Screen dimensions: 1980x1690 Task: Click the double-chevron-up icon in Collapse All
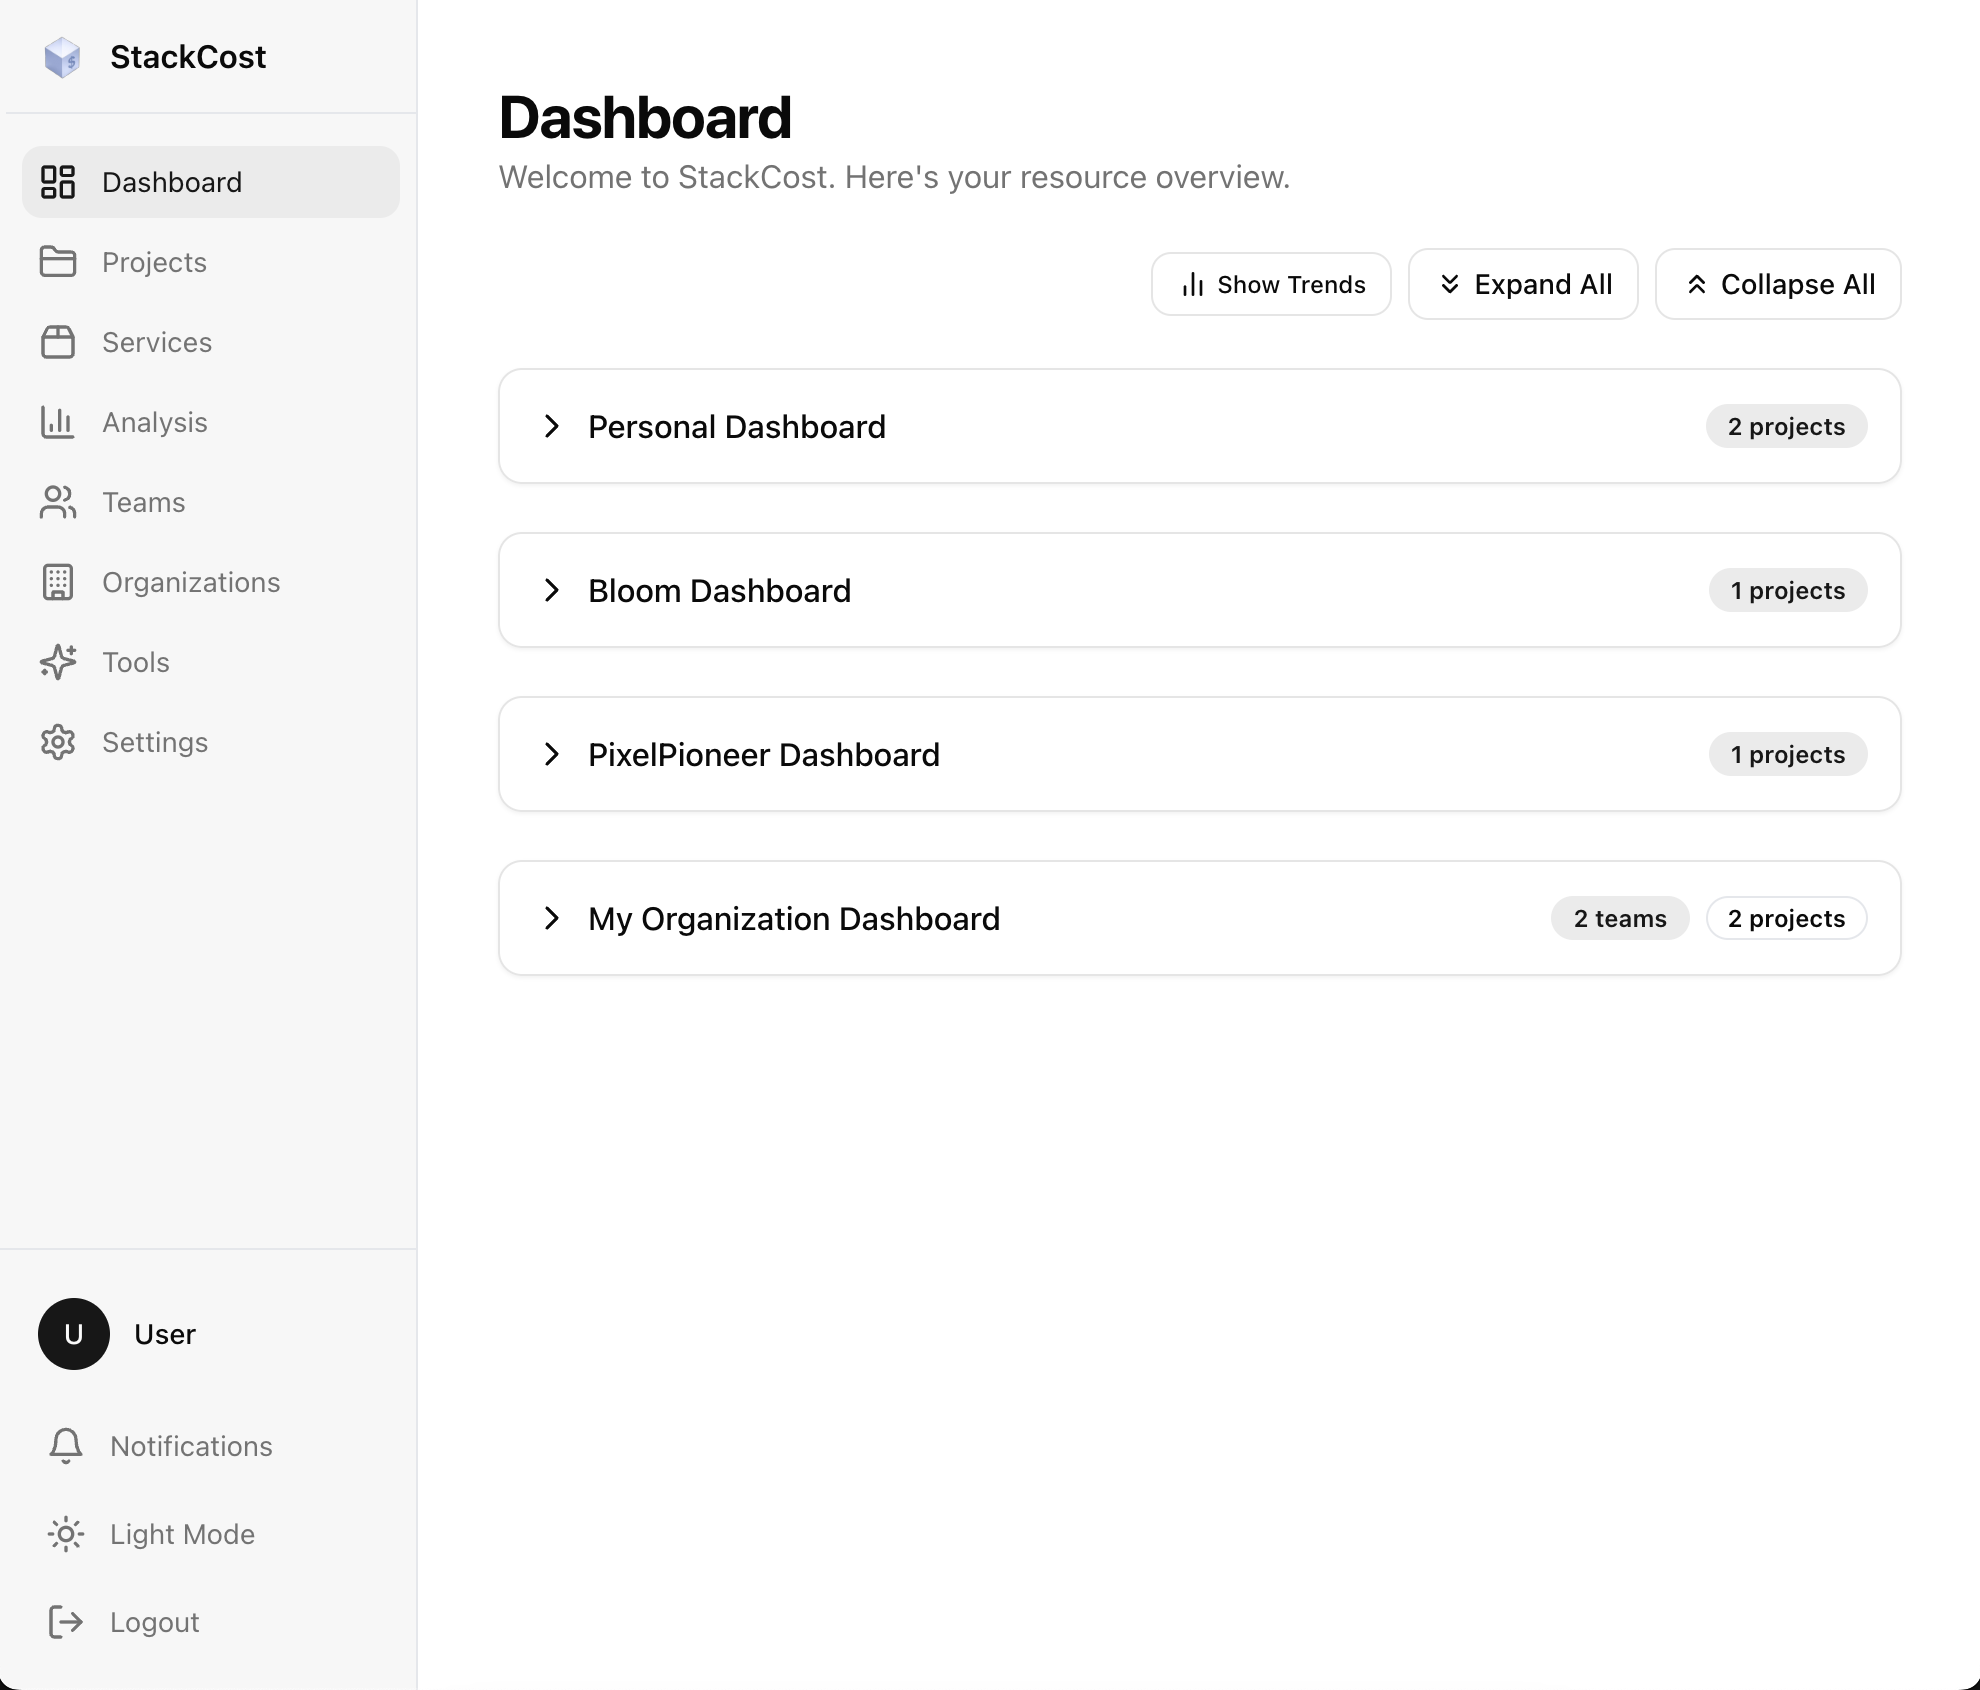(x=1696, y=285)
